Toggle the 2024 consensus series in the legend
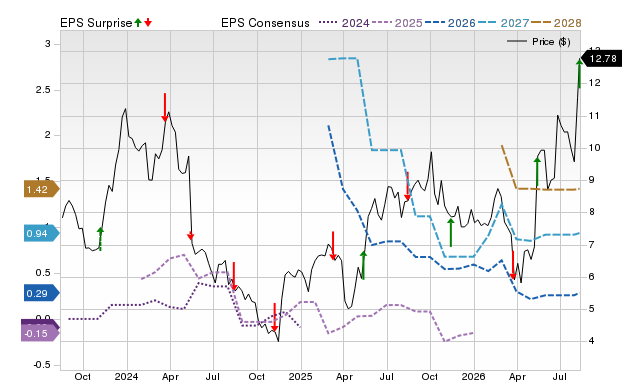Viewport: 640px width, 382px height. coord(344,23)
